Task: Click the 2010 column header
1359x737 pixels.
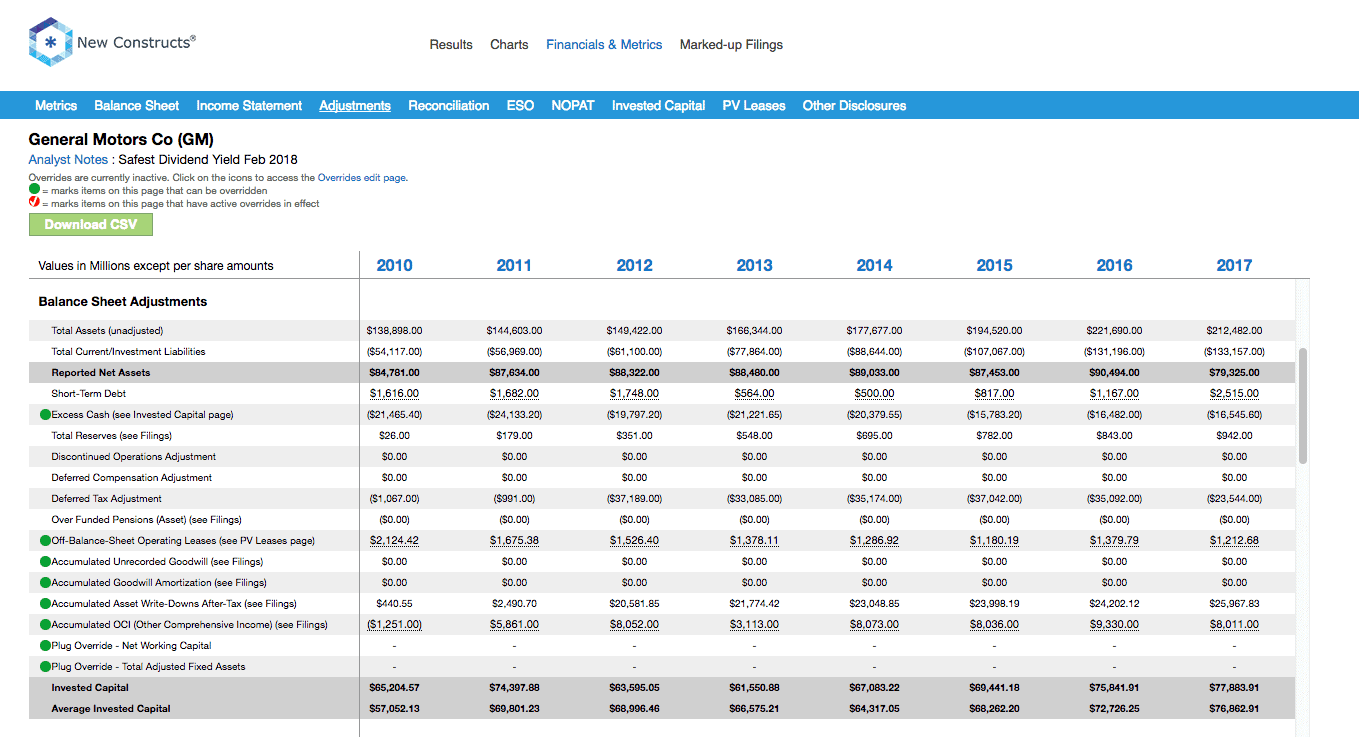Action: click(x=394, y=265)
